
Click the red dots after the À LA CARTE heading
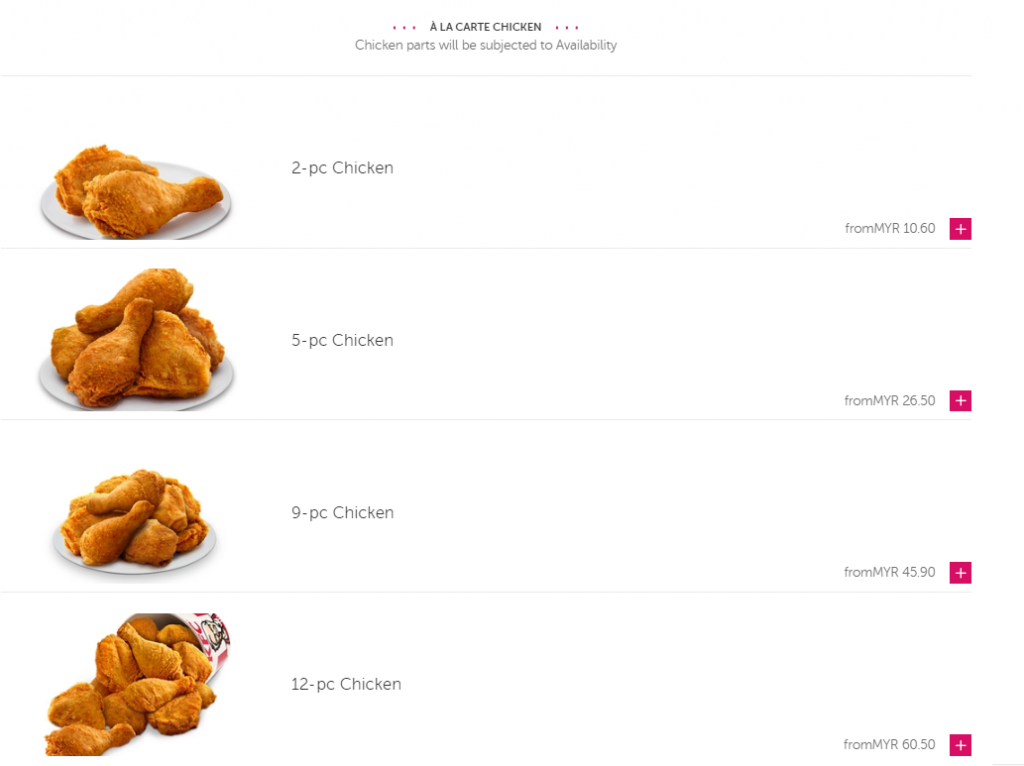click(x=567, y=28)
